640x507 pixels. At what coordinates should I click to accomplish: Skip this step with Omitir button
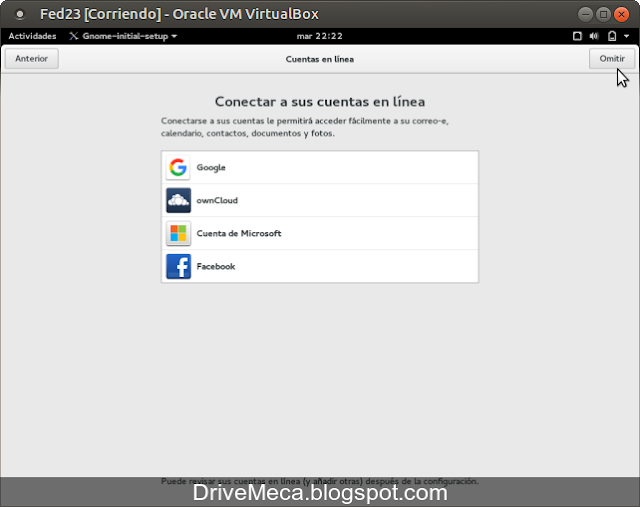[x=612, y=59]
